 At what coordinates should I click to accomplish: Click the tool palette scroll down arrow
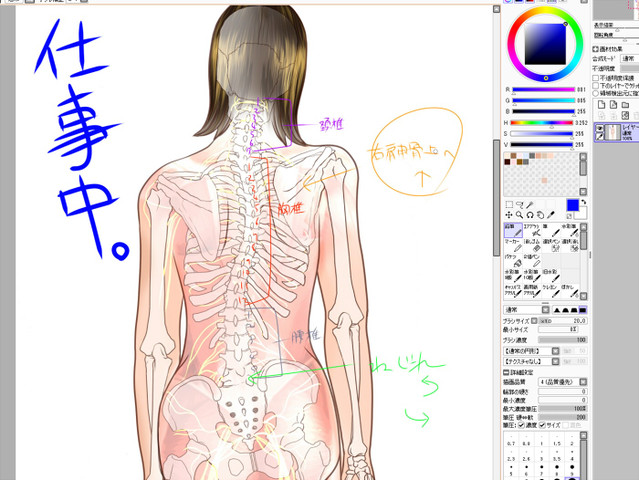tap(584, 296)
